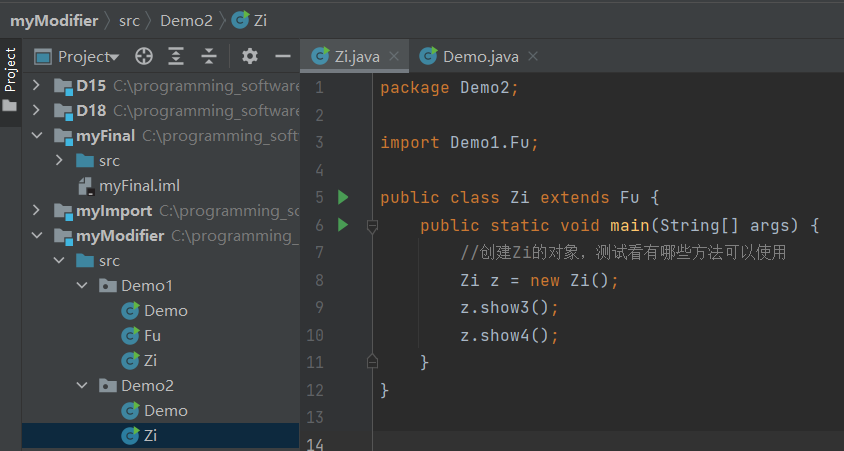This screenshot has height=451, width=844.
Task: Close the Zi.java tab
Action: click(x=394, y=56)
